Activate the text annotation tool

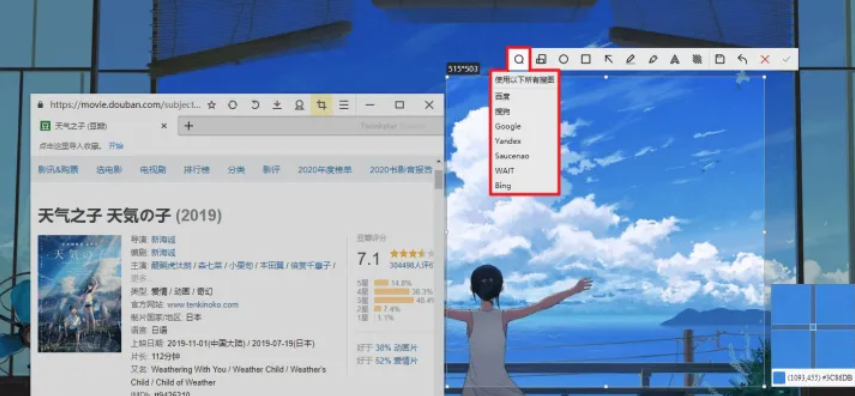coord(675,59)
